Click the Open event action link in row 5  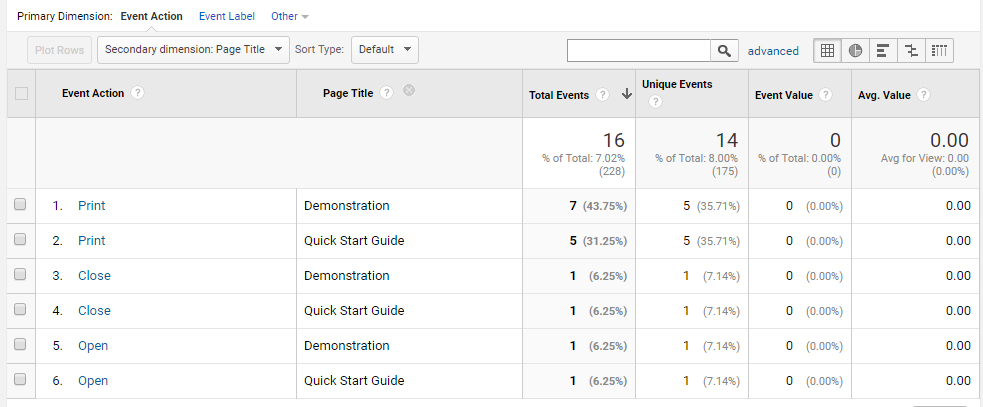click(93, 346)
